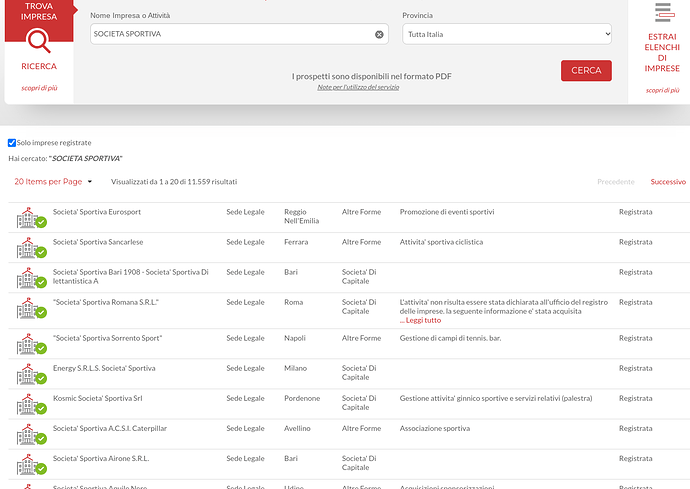Click the Estrai Elenchi di Imprese icon
The height and width of the screenshot is (489, 690).
tap(662, 12)
